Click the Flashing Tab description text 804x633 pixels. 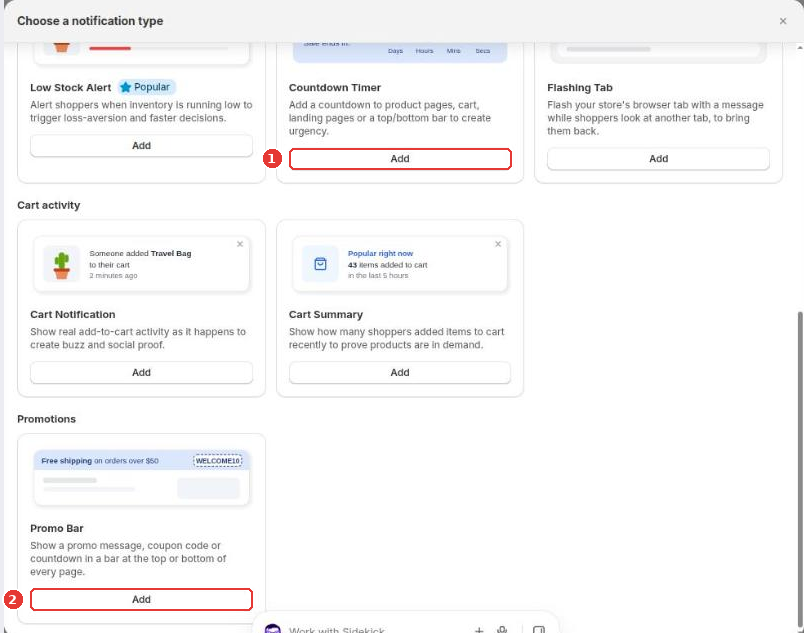click(x=655, y=118)
